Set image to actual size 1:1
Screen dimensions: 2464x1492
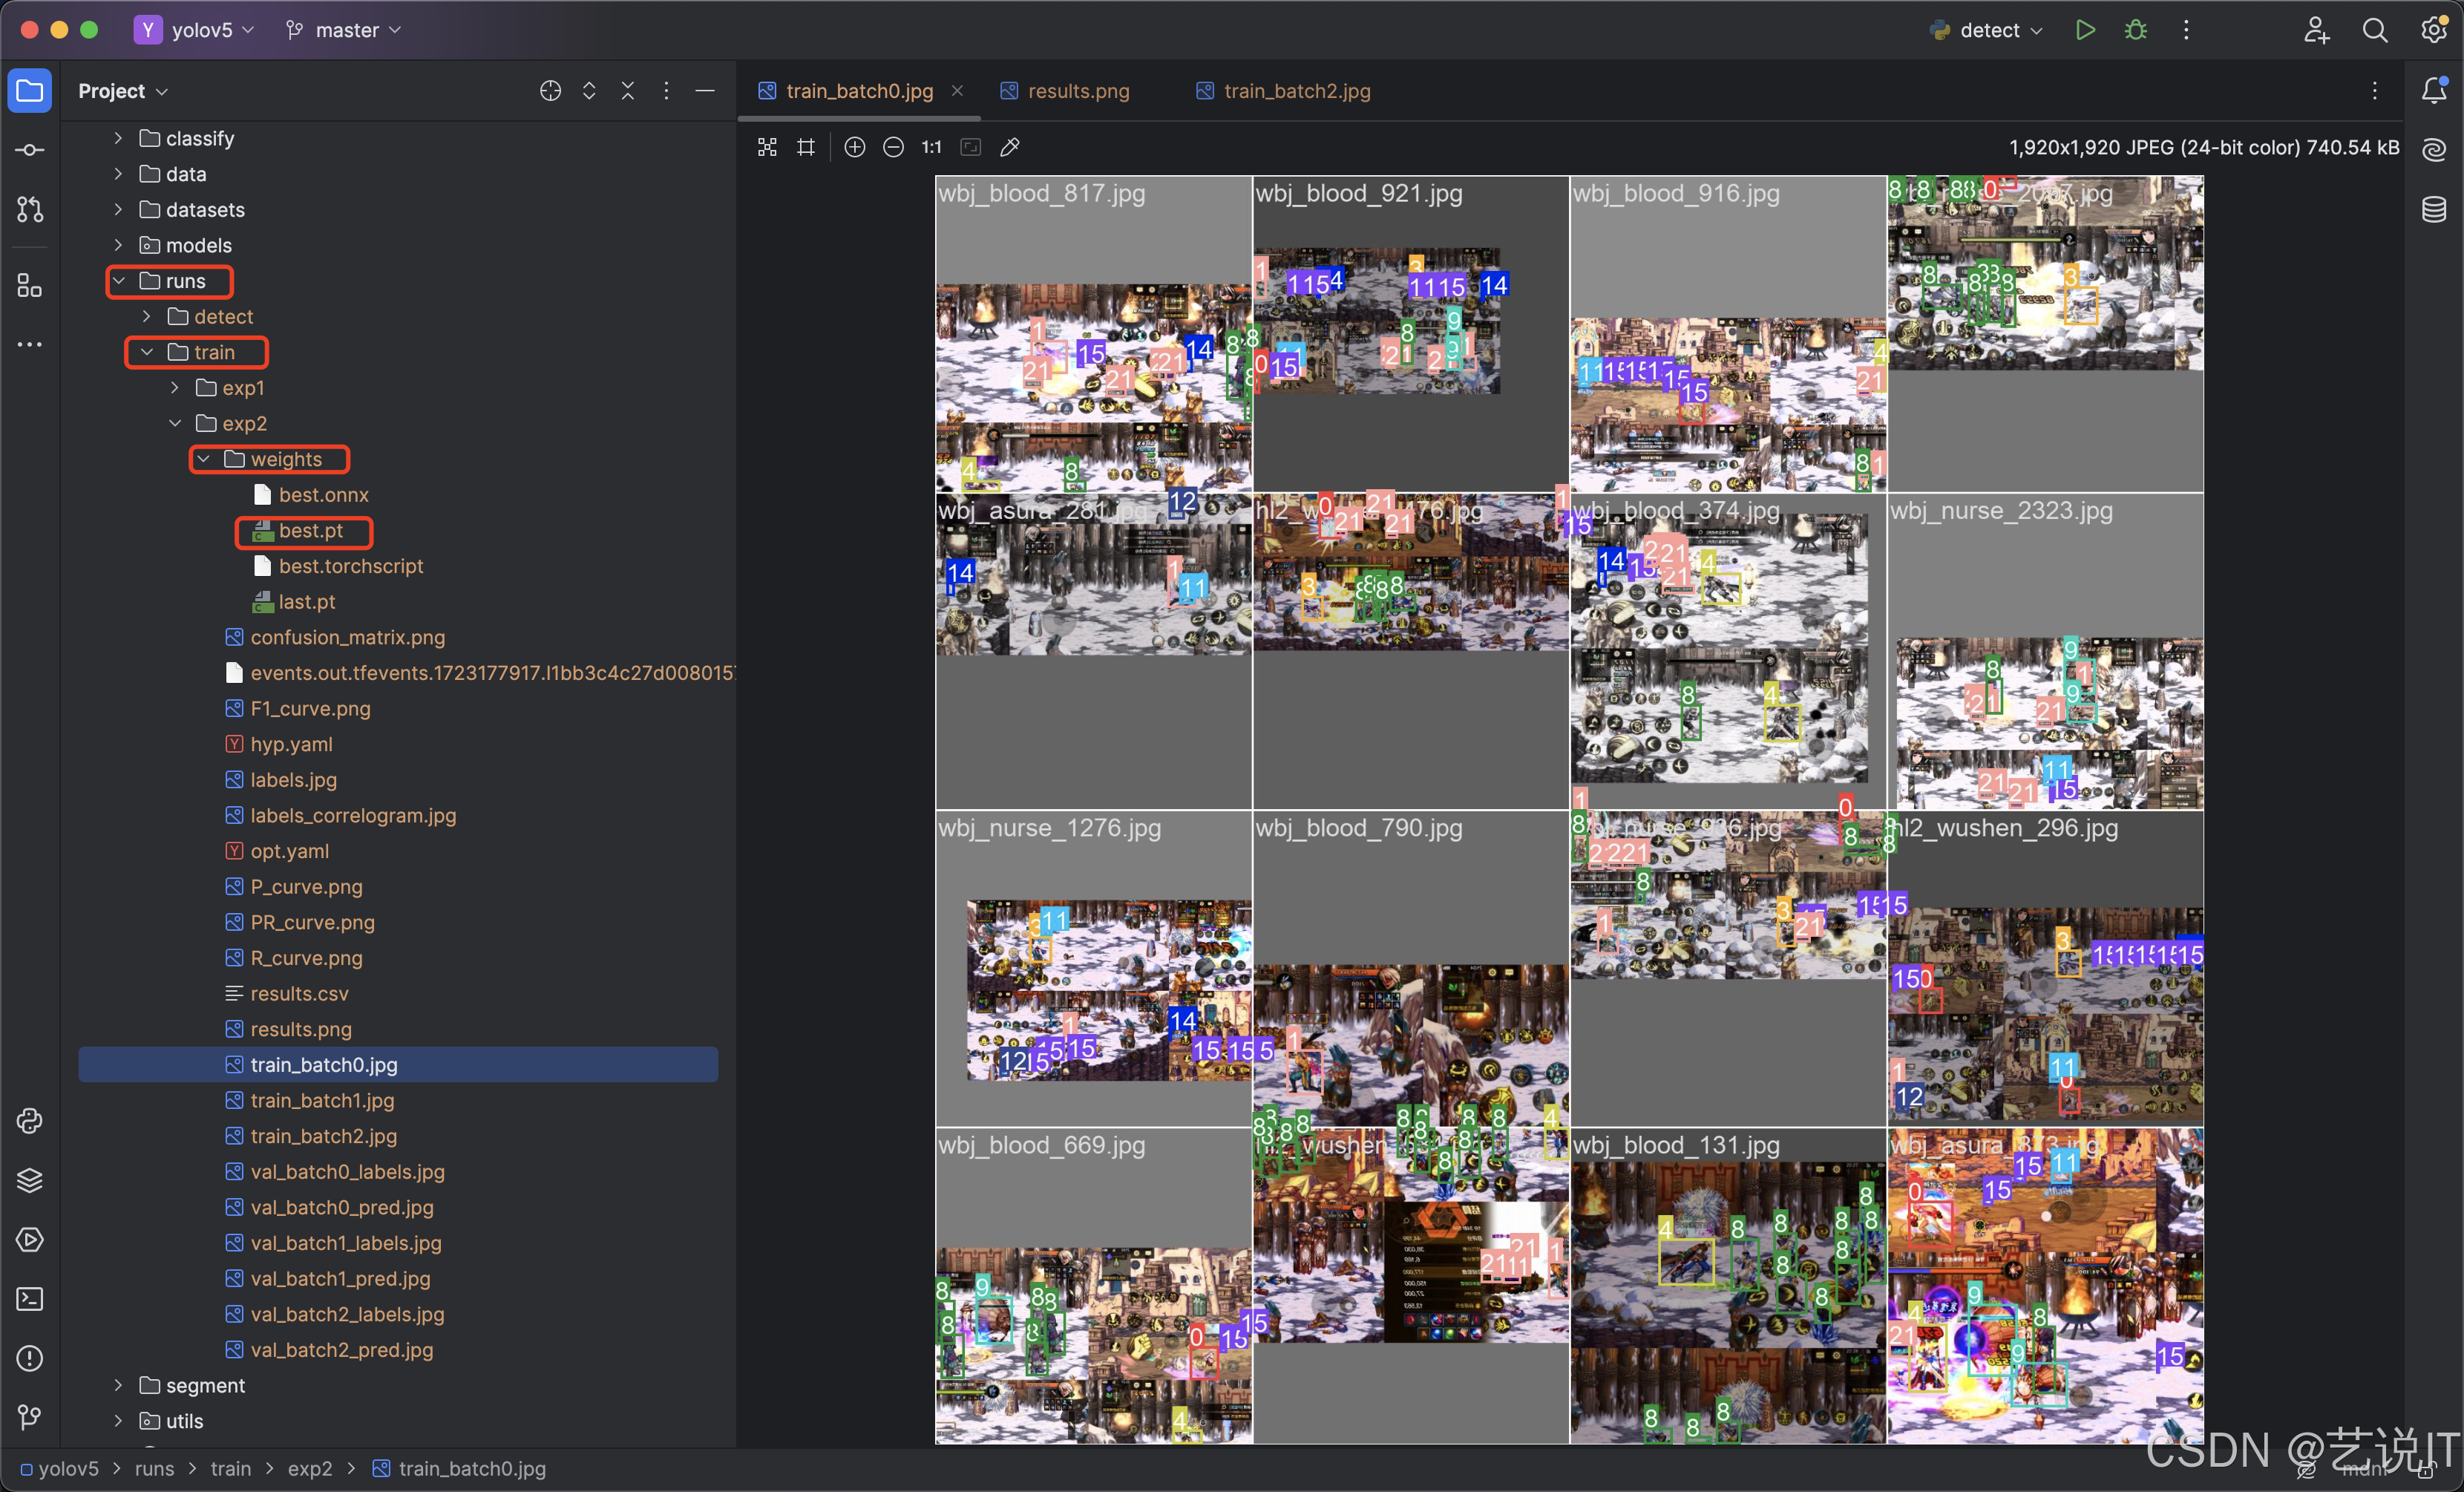(931, 147)
